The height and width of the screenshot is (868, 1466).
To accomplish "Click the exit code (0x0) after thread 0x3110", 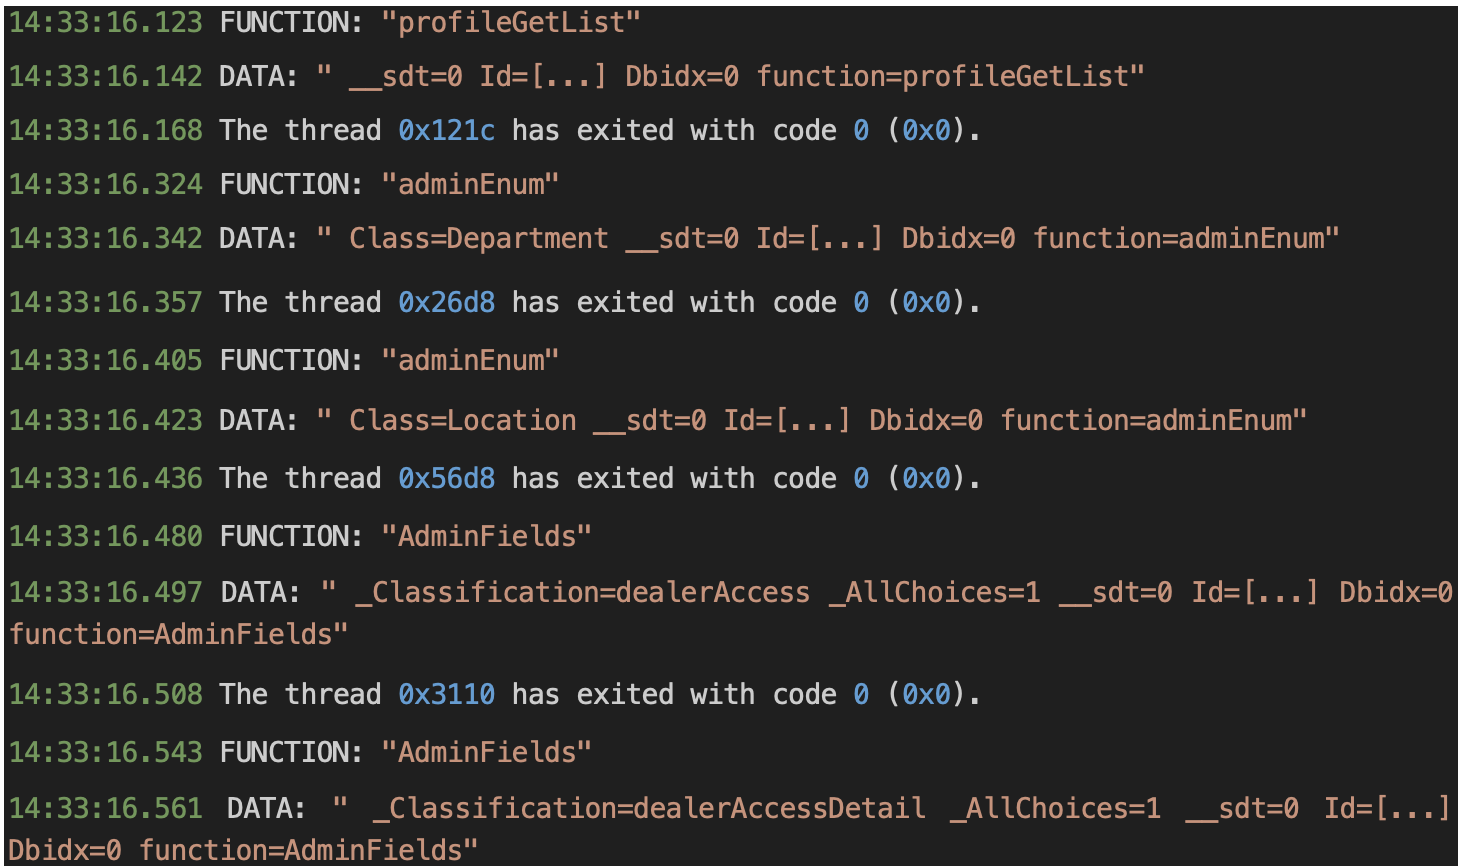I will pos(927,694).
